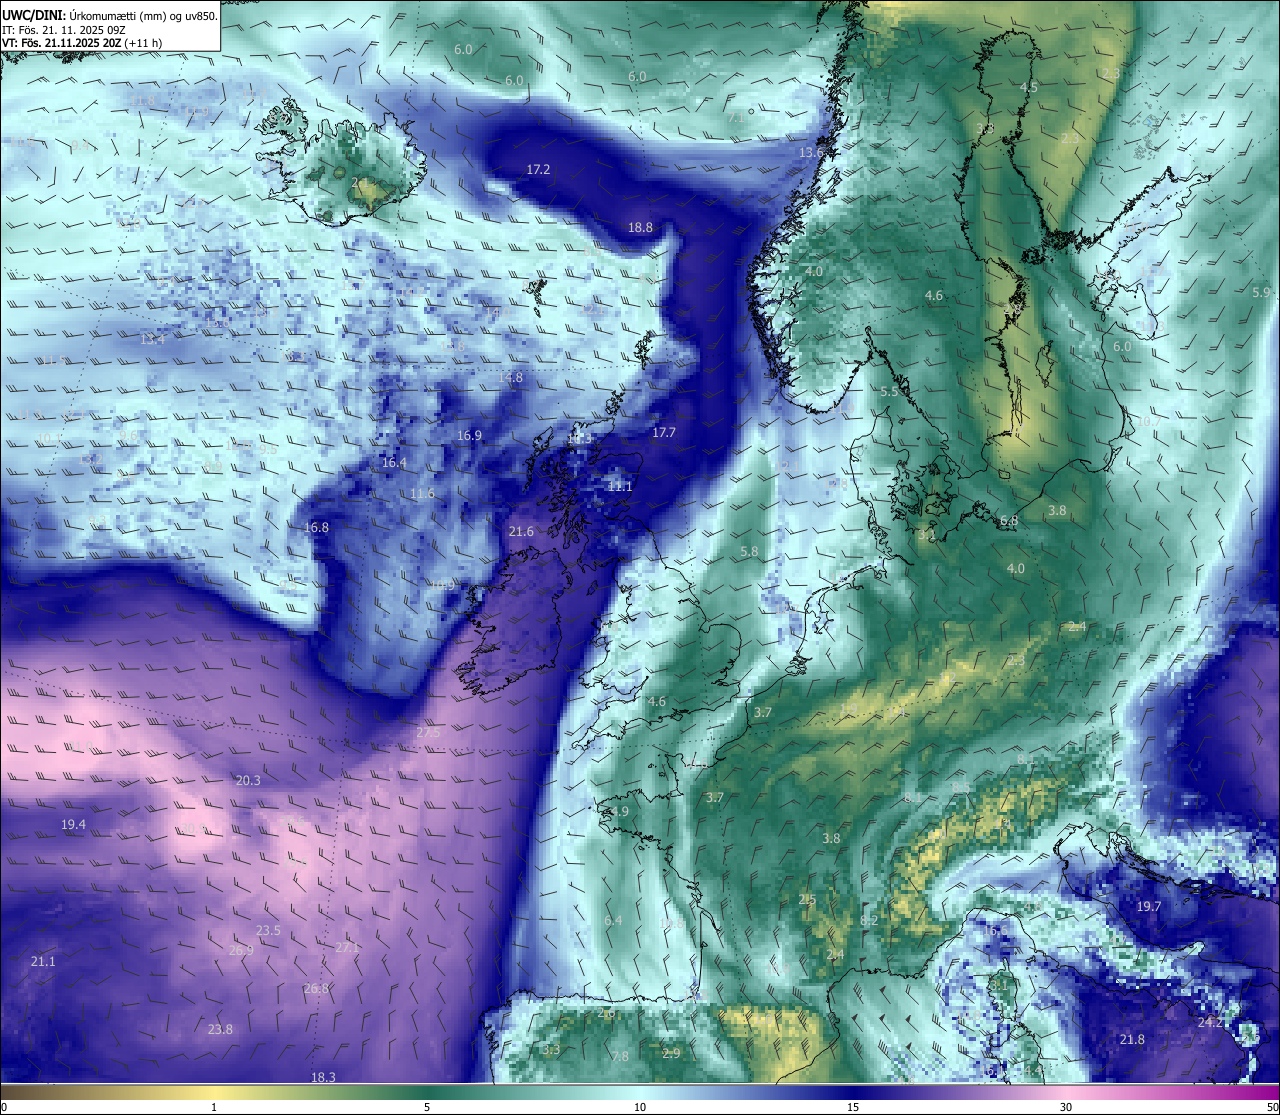Click the 'IT: Fös. 21. 11. 2025 09Z' line
This screenshot has width=1280, height=1115.
coord(64,29)
